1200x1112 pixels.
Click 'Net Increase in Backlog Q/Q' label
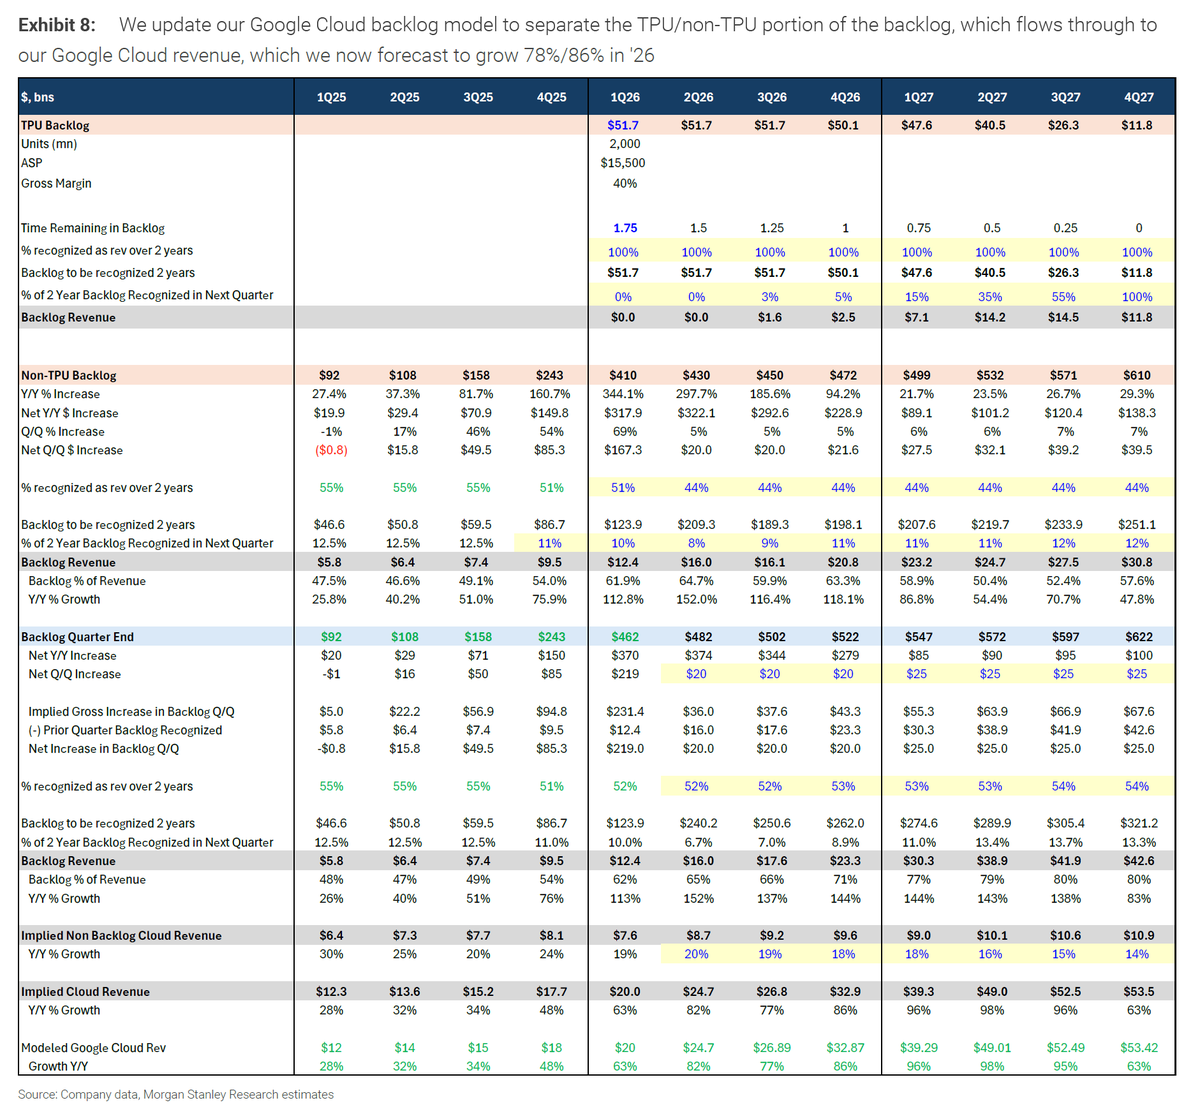point(104,749)
